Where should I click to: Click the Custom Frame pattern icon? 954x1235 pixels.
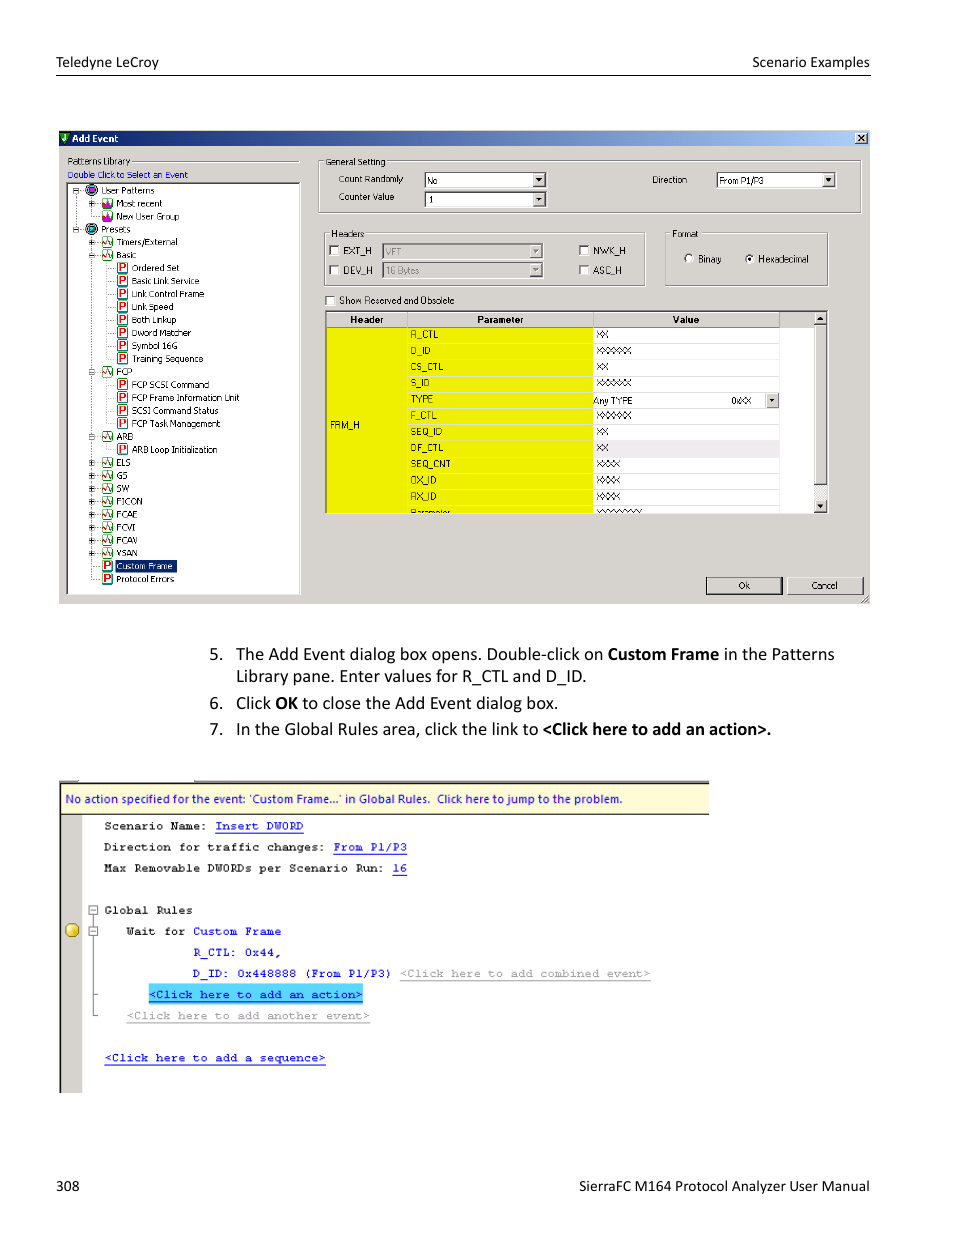[x=107, y=566]
